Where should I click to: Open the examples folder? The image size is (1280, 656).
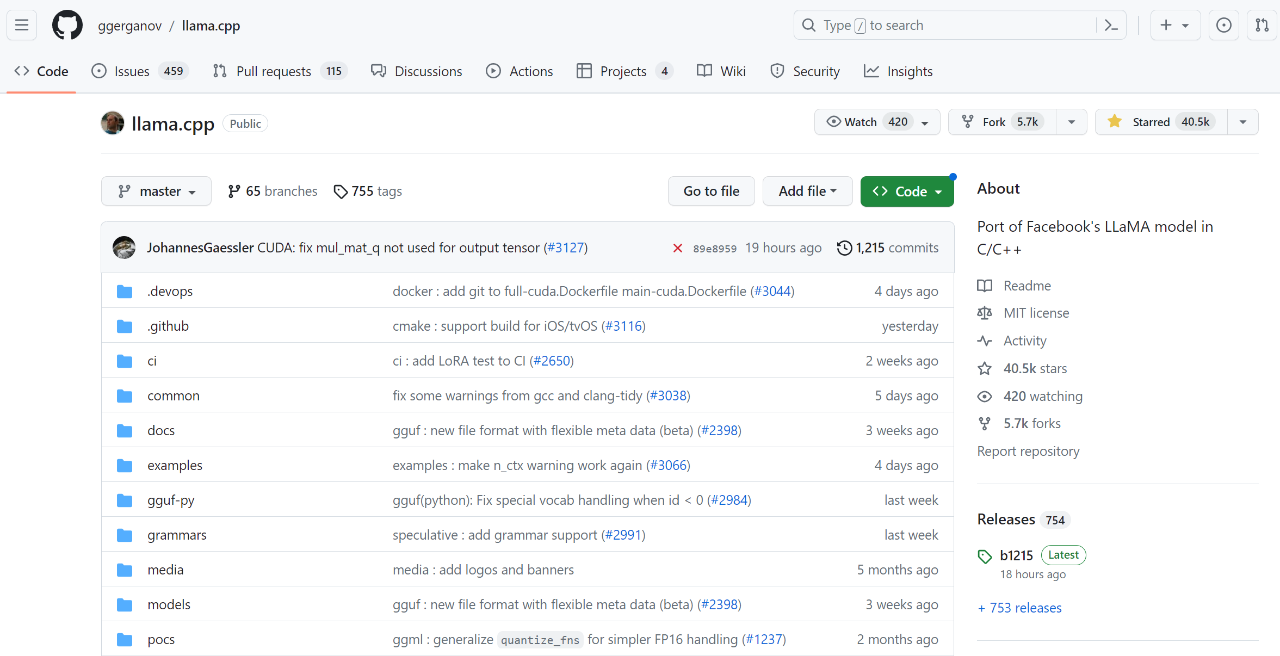click(175, 465)
